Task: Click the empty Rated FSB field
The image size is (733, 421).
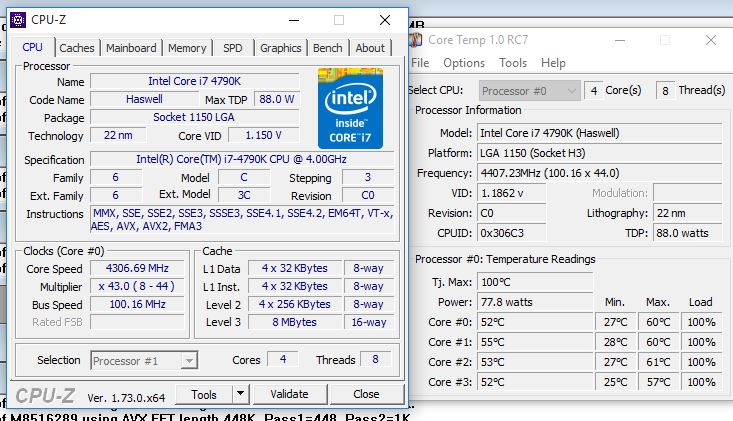Action: point(137,322)
